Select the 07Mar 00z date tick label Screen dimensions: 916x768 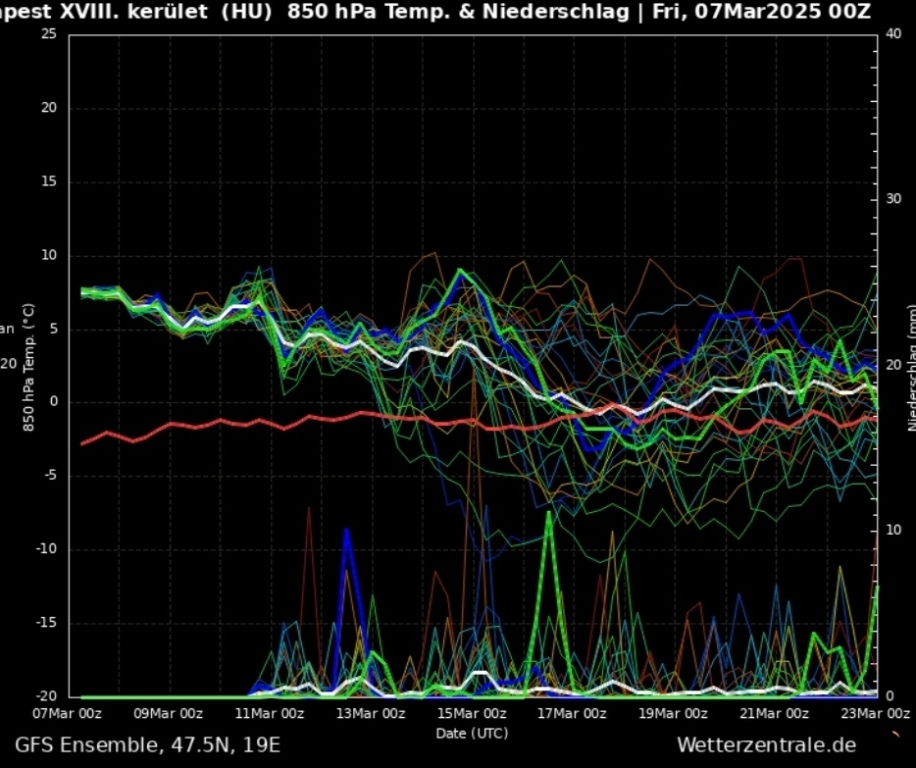[x=68, y=713]
